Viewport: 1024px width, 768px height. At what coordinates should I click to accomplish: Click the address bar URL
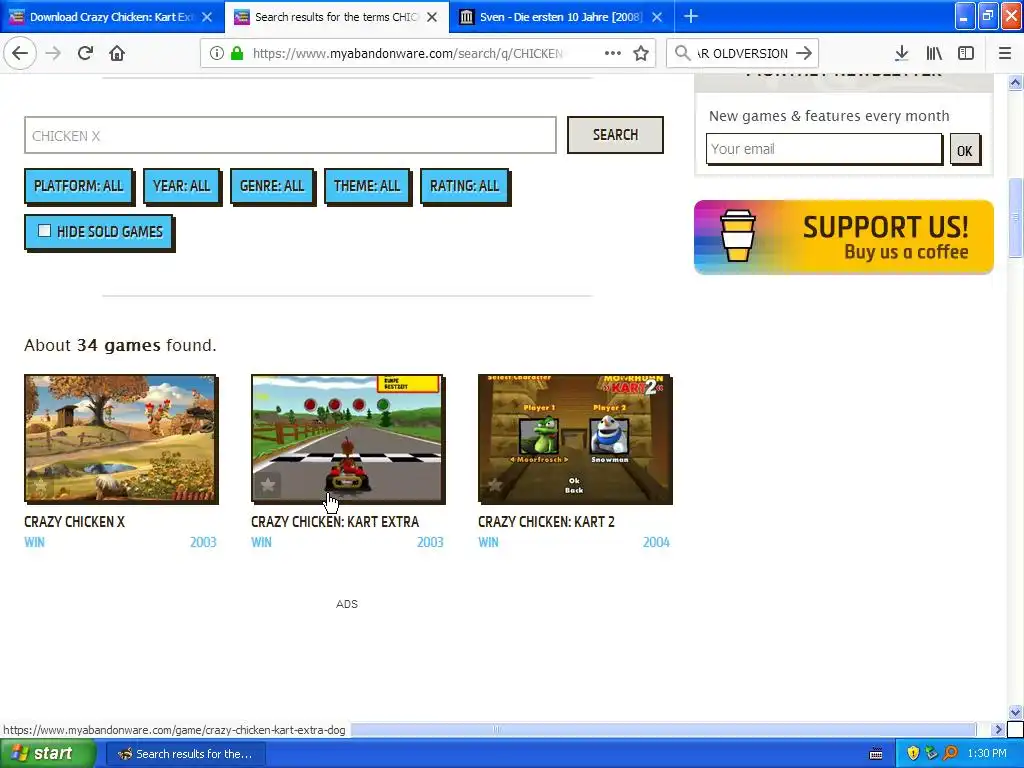(x=408, y=53)
